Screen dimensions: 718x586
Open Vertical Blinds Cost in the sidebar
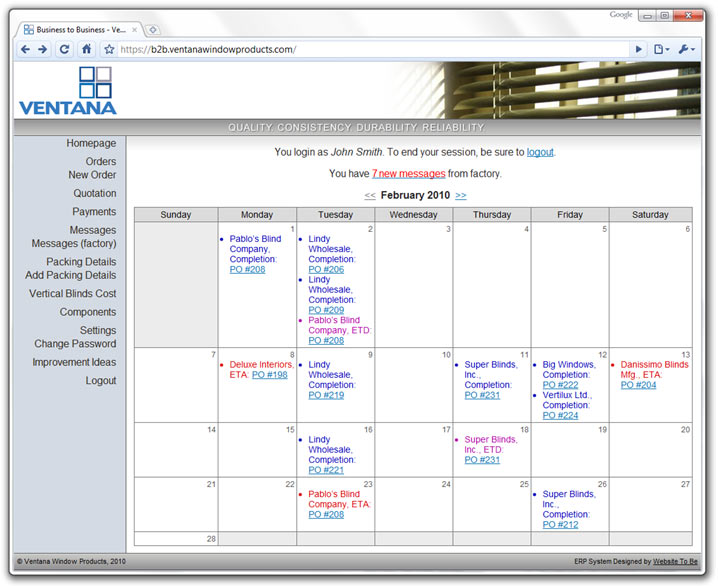(x=73, y=293)
